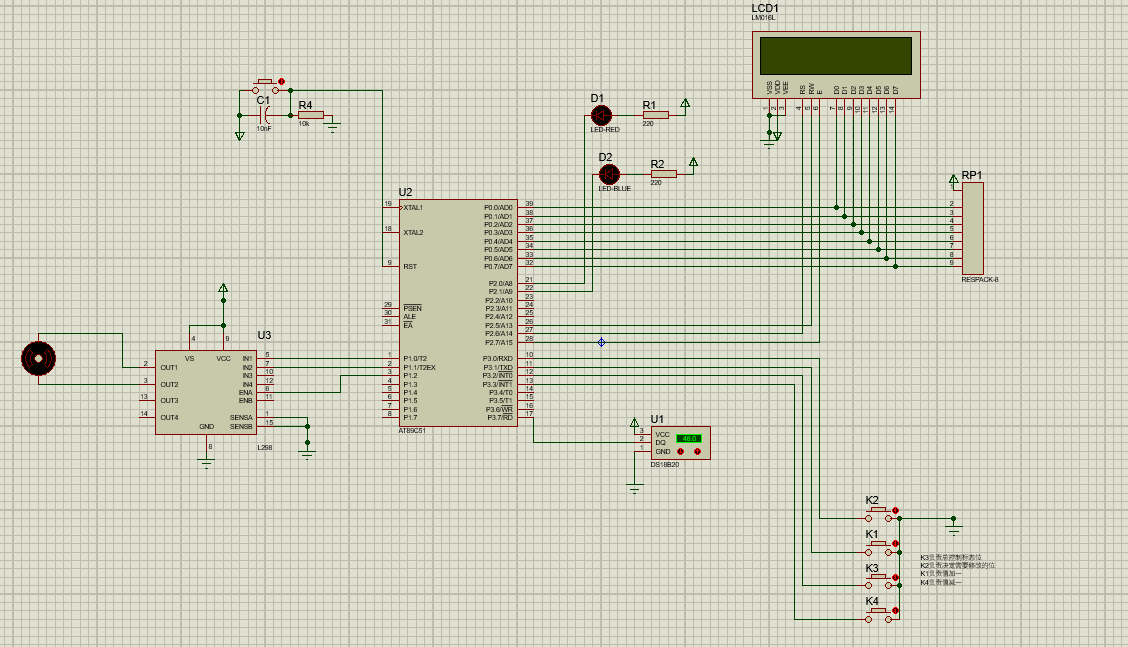This screenshot has height=647, width=1128.
Task: Click the 10k value under R4
Action: [x=304, y=124]
